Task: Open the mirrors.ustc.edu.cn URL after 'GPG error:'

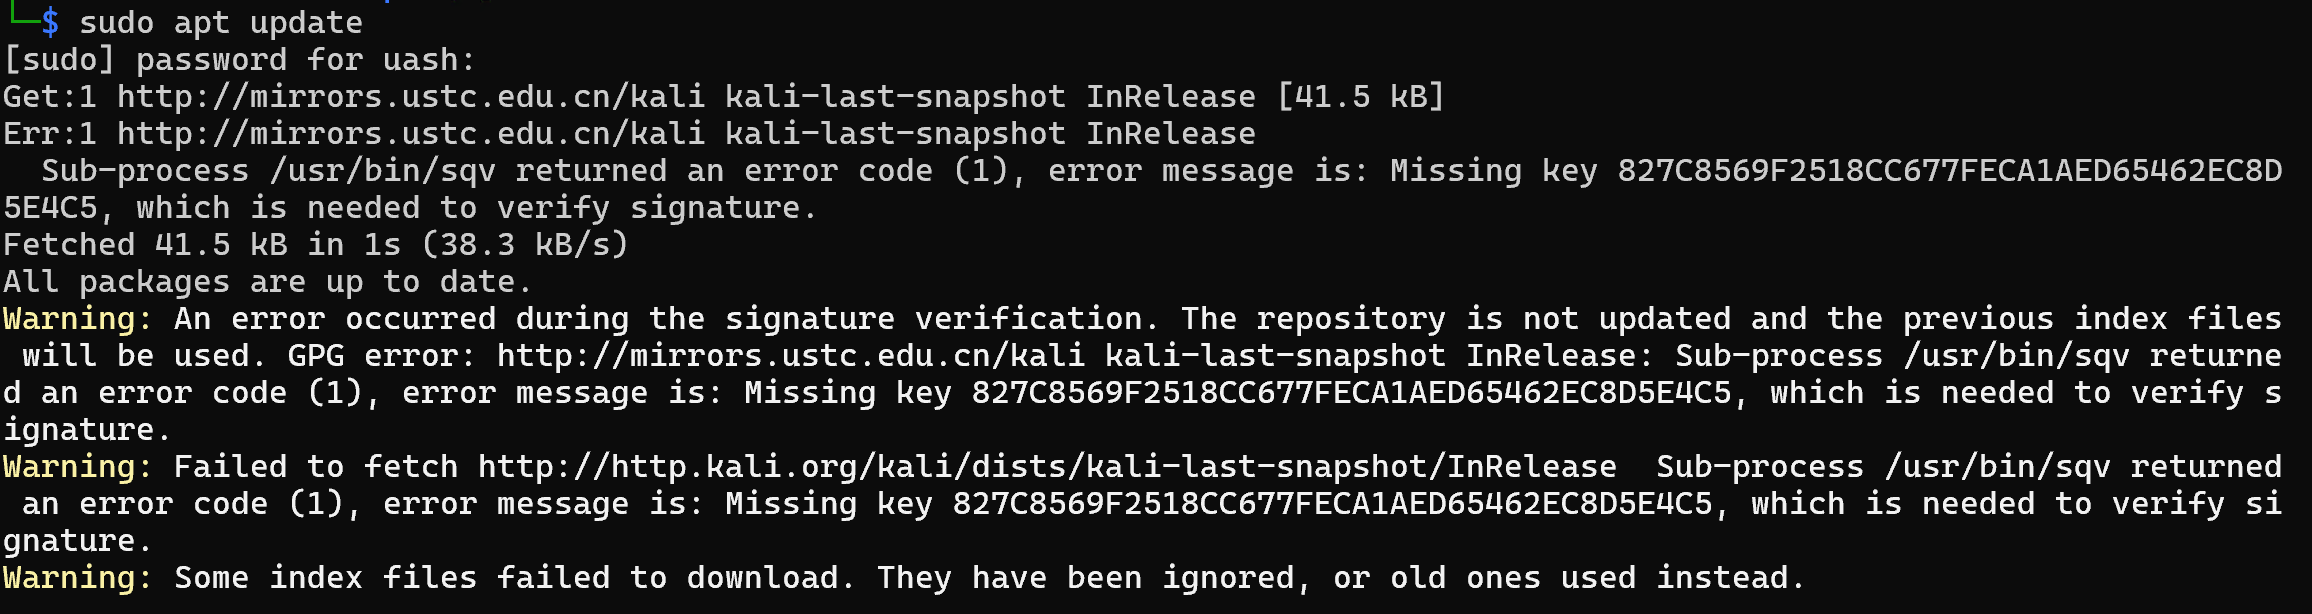Action: click(x=791, y=356)
